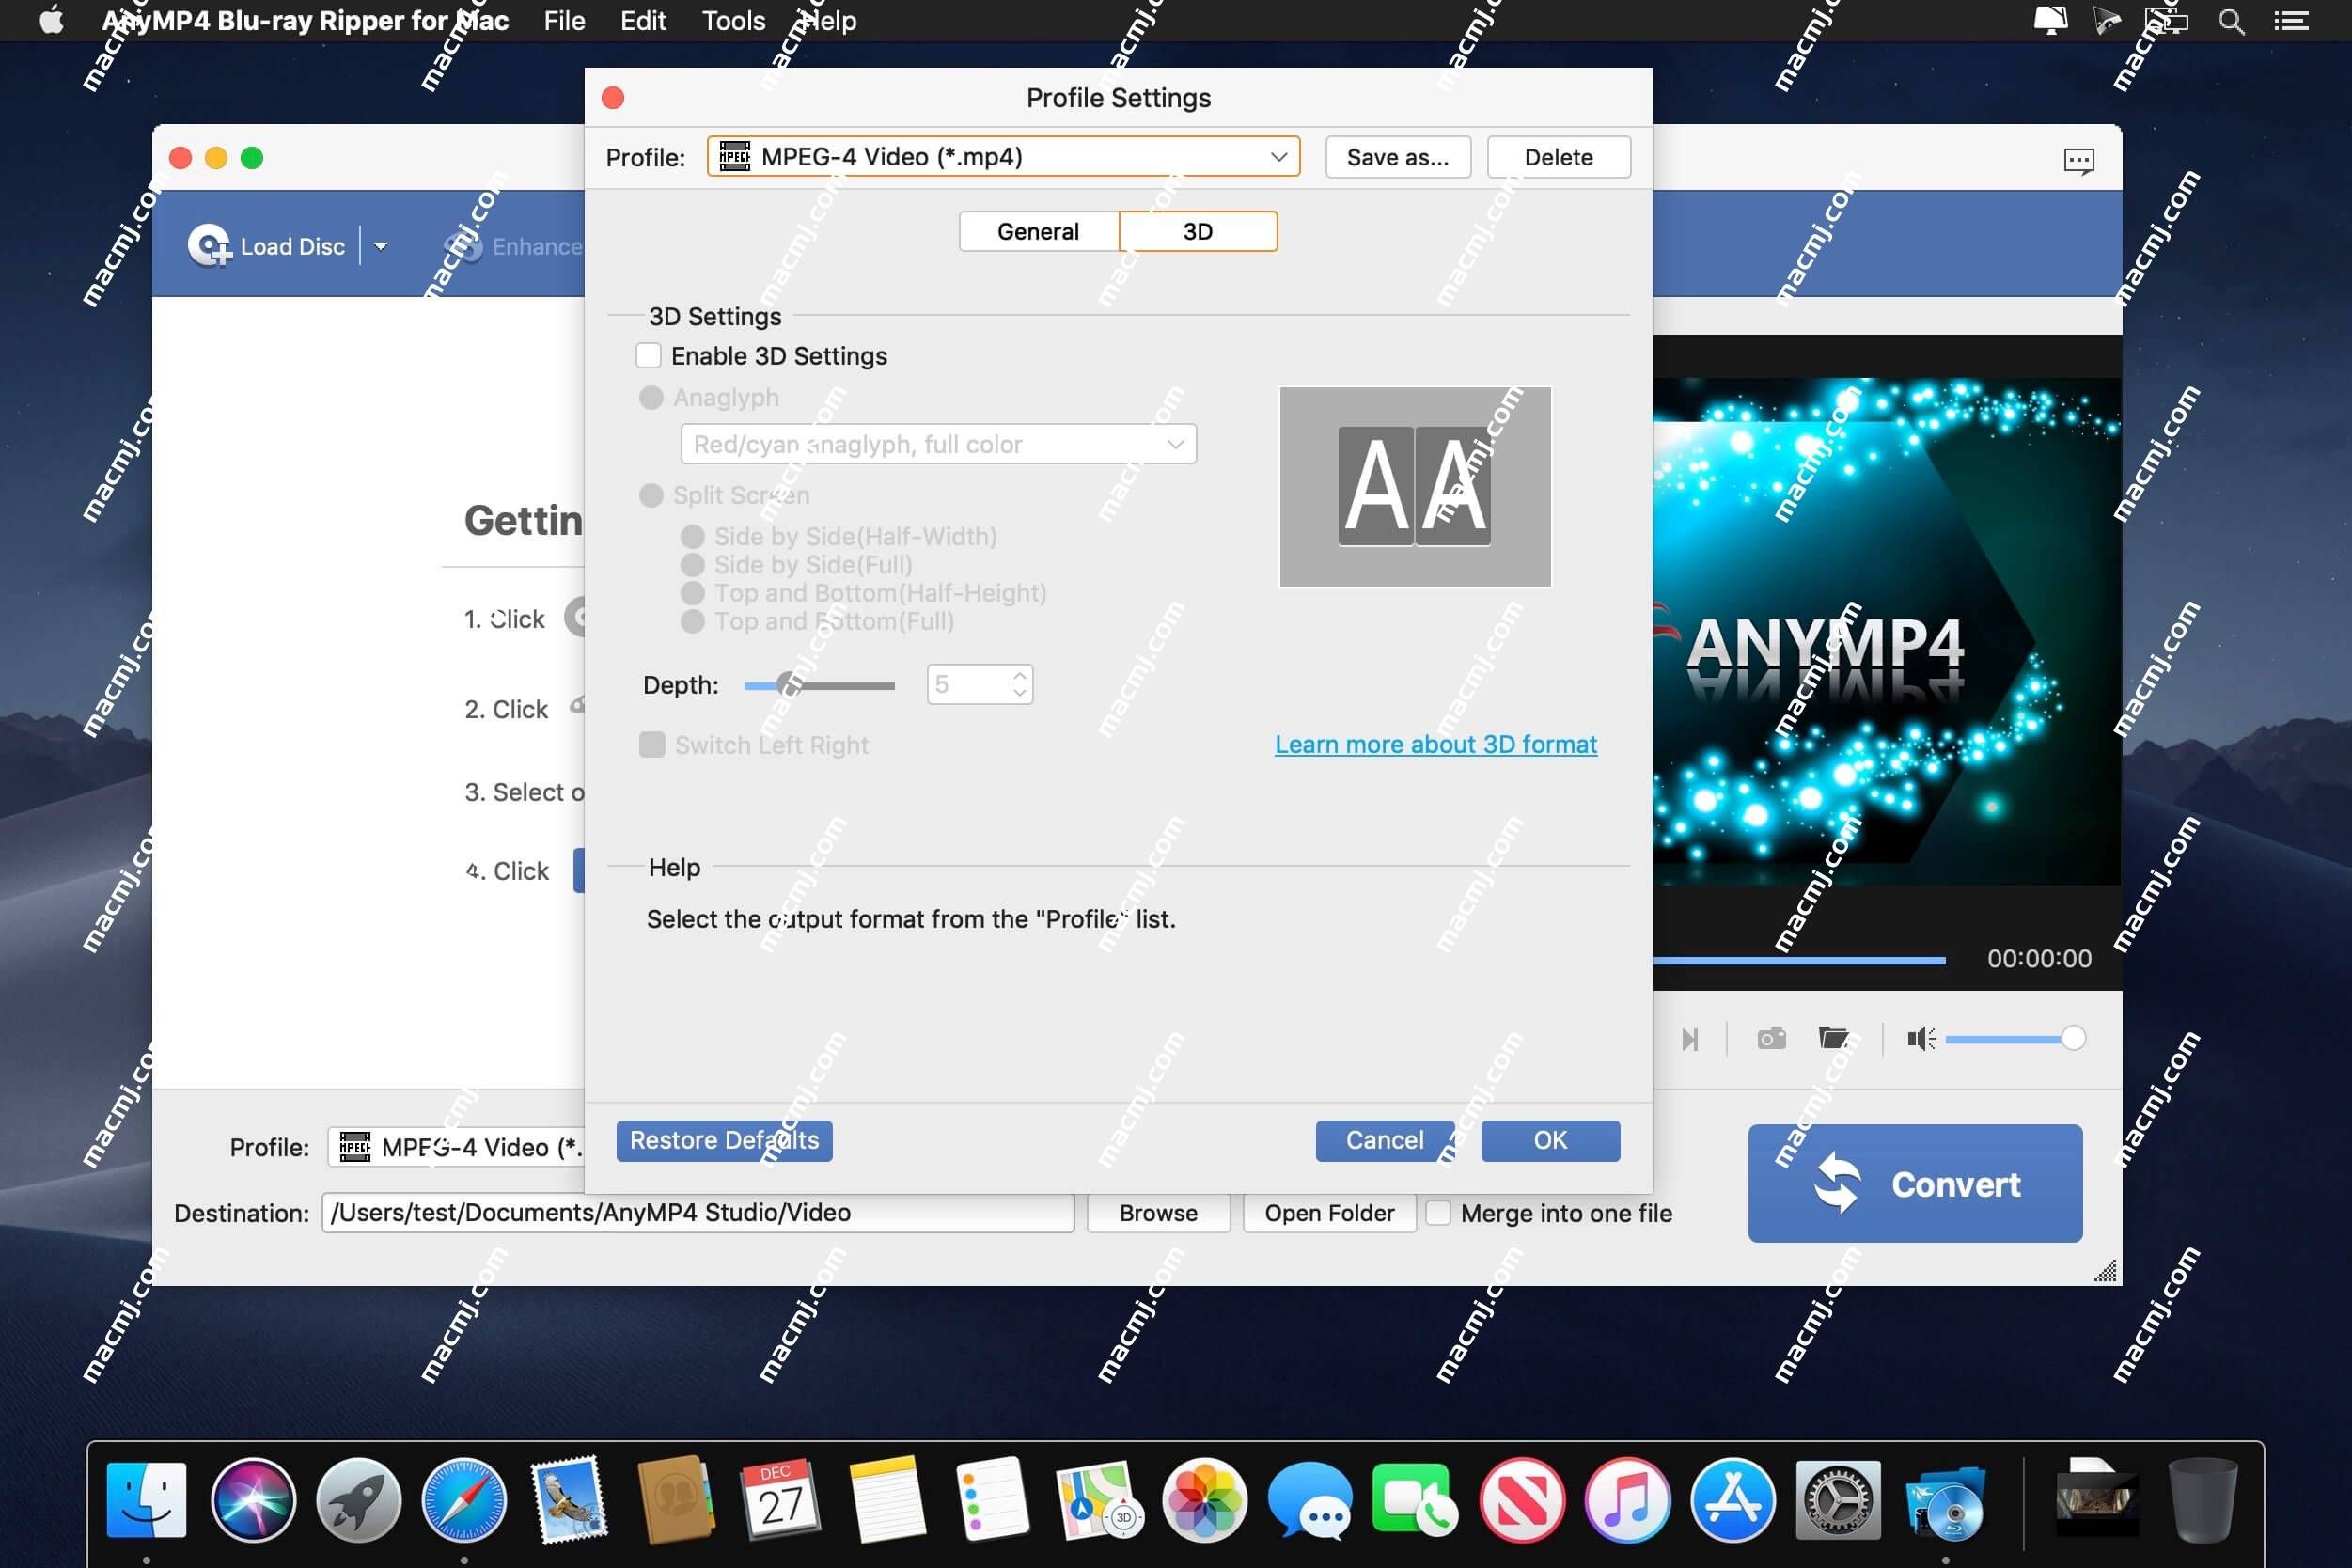Viewport: 2352px width, 1568px height.
Task: Open FaceTime app in Dock
Action: (1415, 1501)
